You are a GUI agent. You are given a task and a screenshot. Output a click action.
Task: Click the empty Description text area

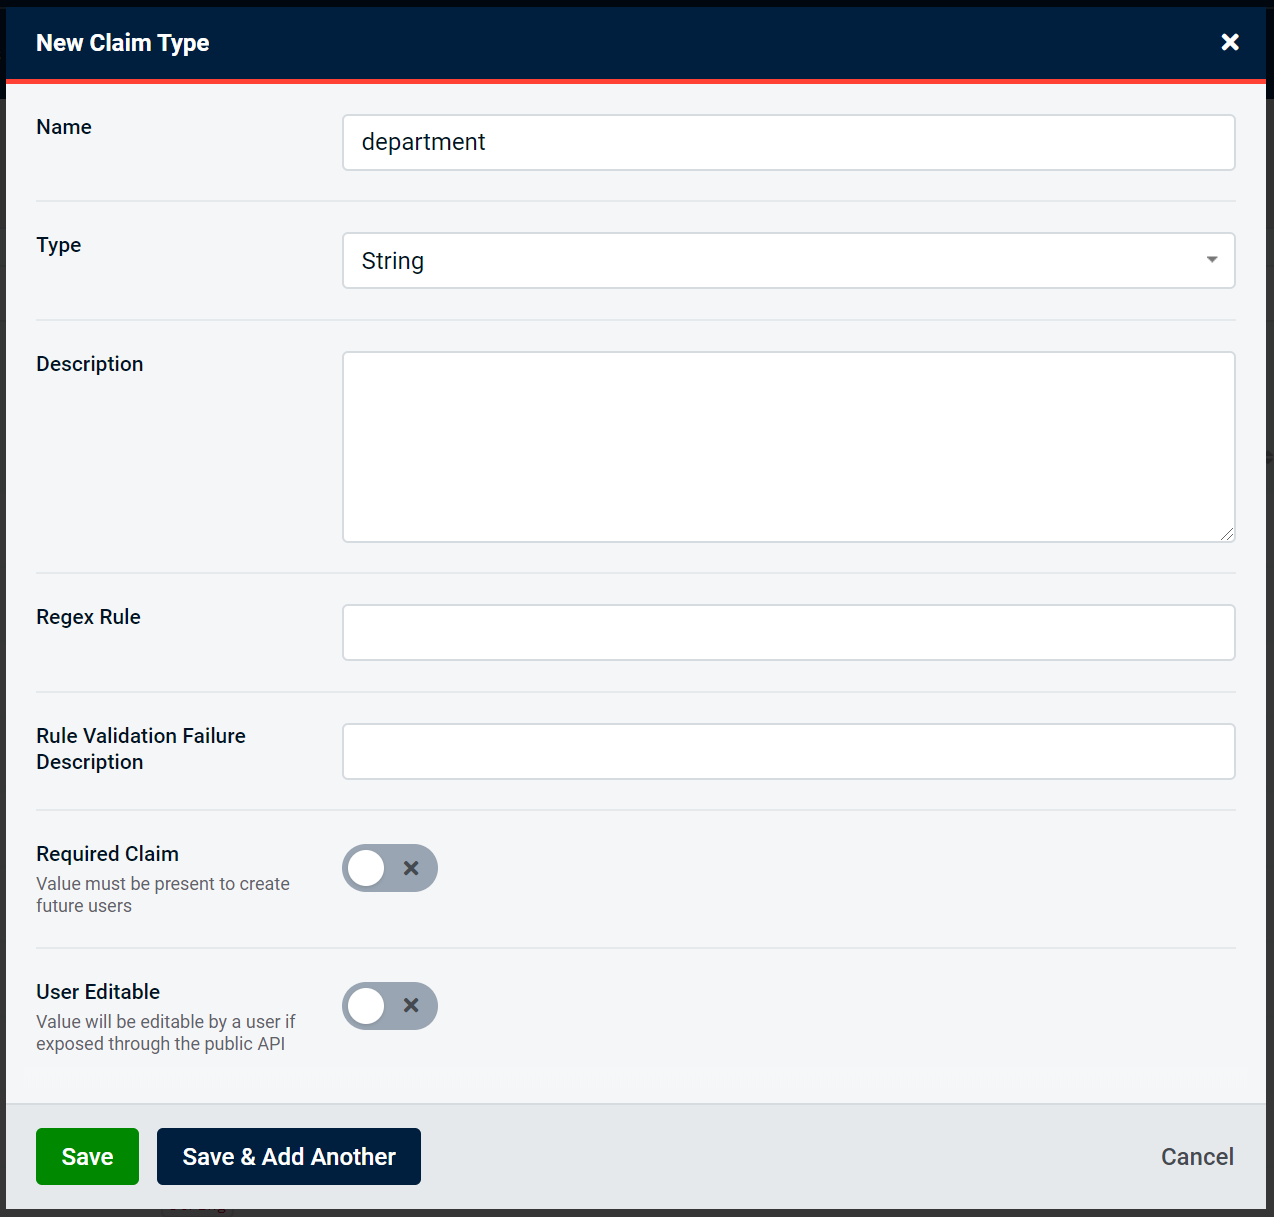pyautogui.click(x=789, y=446)
